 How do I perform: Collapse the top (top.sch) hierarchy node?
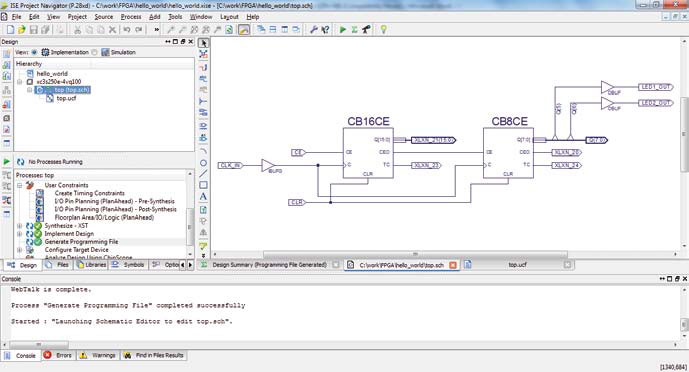(x=29, y=90)
